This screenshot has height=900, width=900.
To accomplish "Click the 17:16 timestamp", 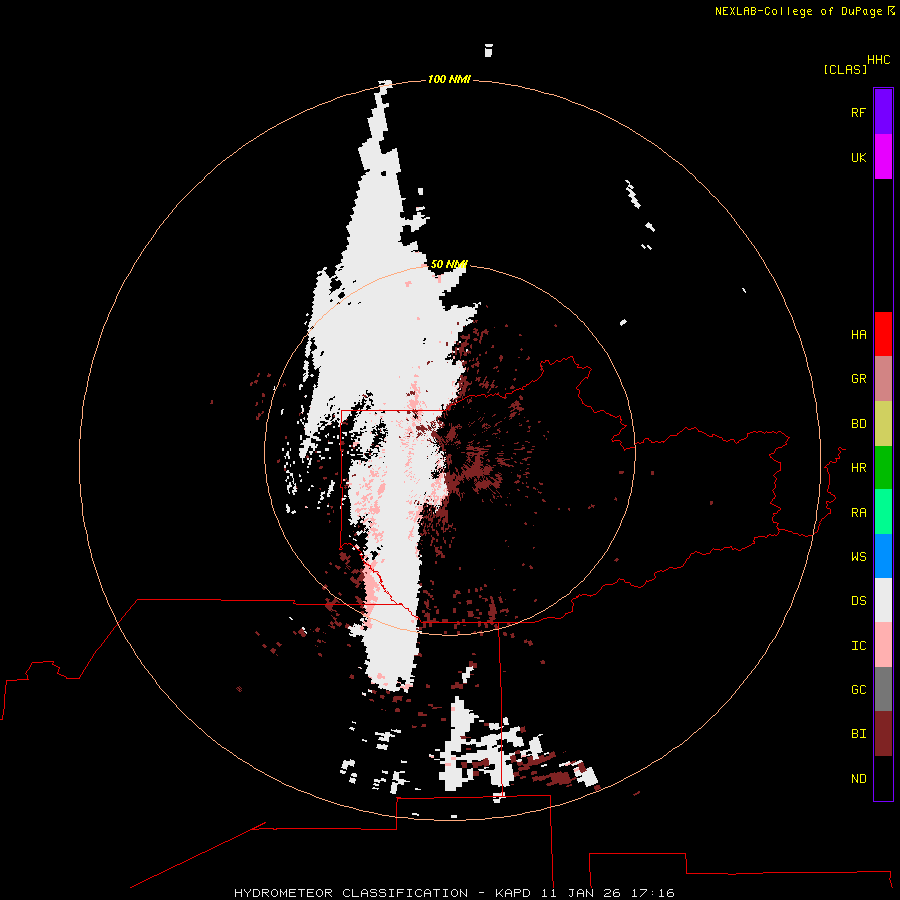I will 652,893.
